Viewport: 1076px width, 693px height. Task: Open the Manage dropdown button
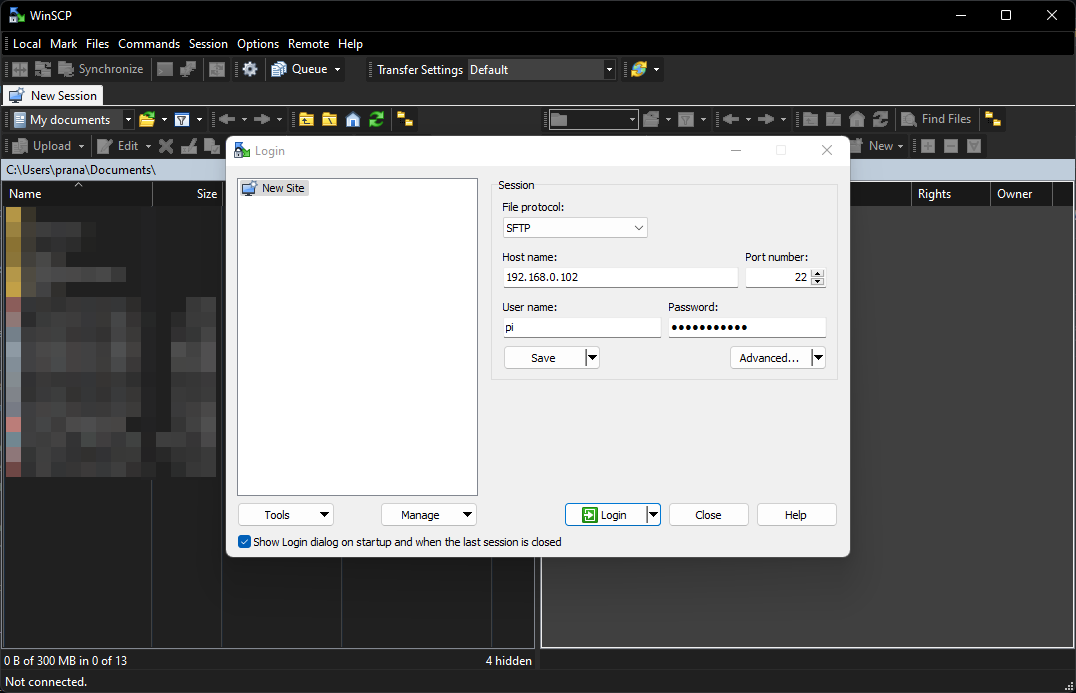[x=429, y=515]
